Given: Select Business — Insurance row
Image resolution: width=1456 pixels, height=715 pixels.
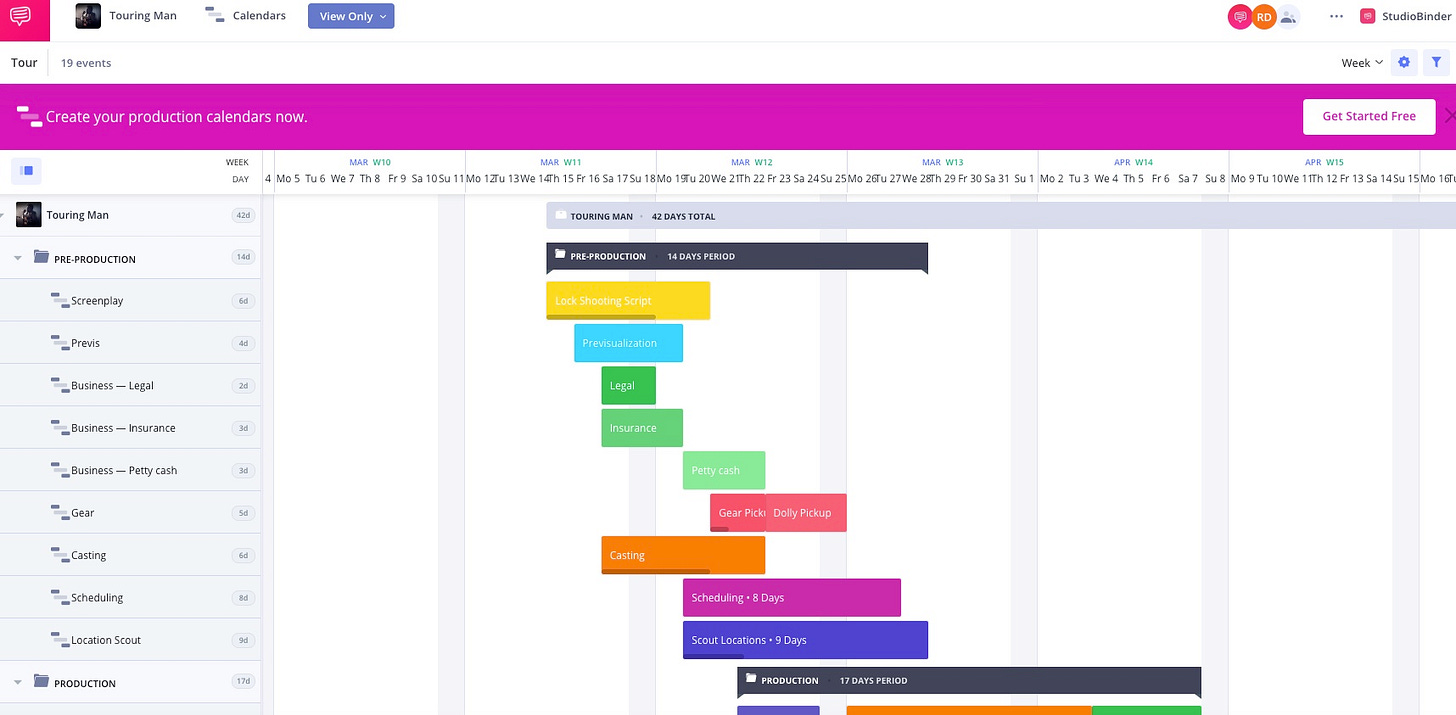Looking at the screenshot, I should 130,428.
